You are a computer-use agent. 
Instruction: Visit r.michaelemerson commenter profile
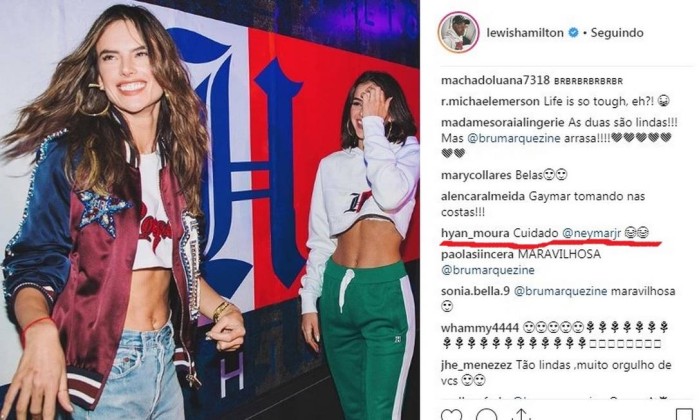490,101
